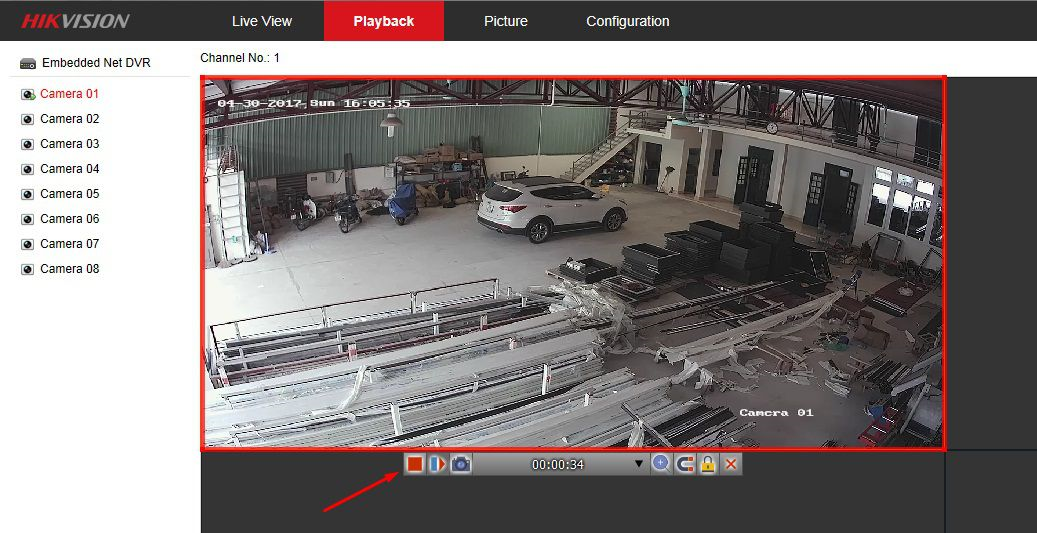Capture a snapshot with the camera icon
The image size is (1037, 533).
[x=461, y=464]
